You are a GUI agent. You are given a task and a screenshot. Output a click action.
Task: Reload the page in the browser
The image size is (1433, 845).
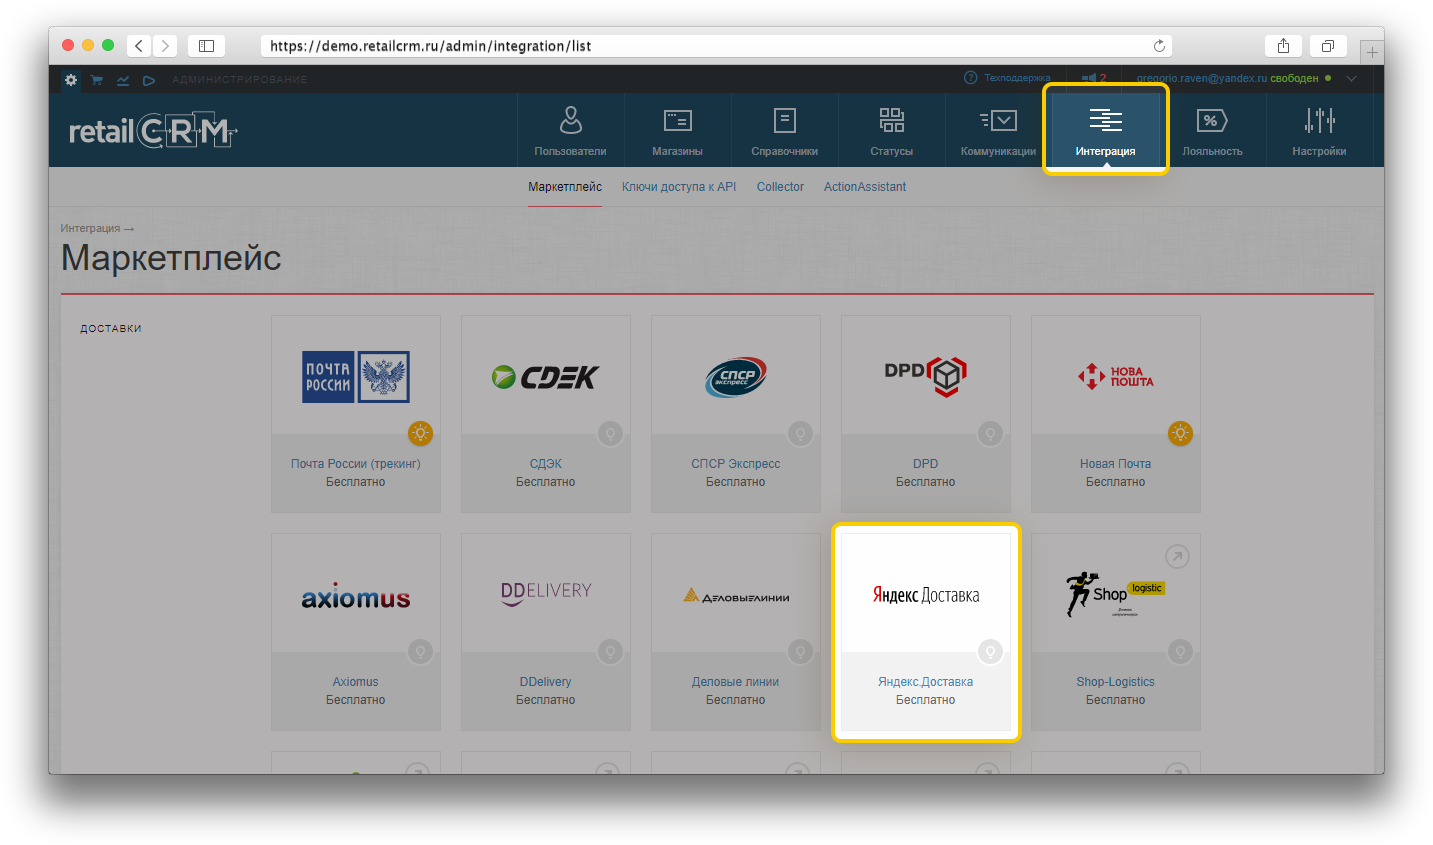(x=1159, y=46)
